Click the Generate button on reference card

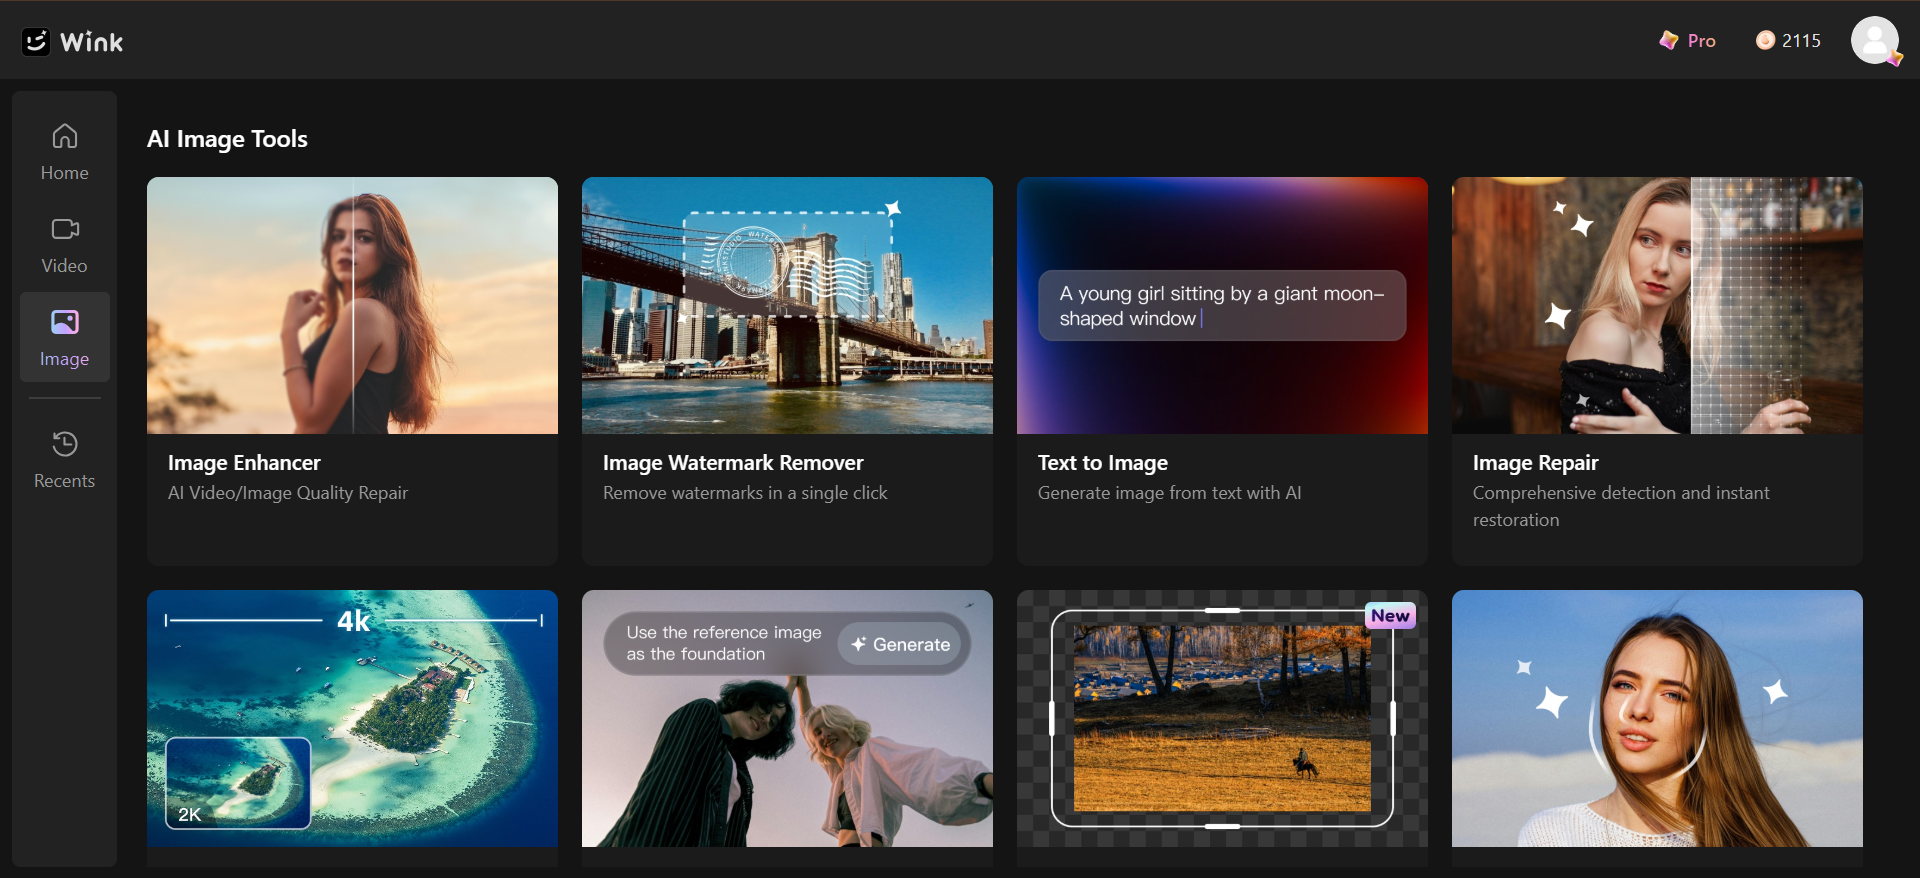pos(900,644)
